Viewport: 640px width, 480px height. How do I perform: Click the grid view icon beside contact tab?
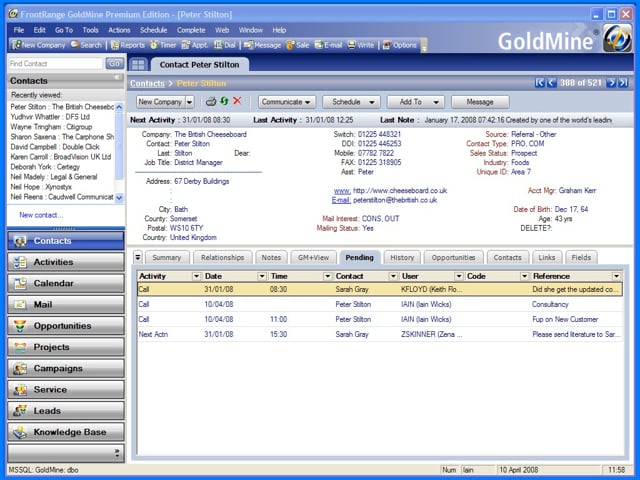tap(138, 64)
